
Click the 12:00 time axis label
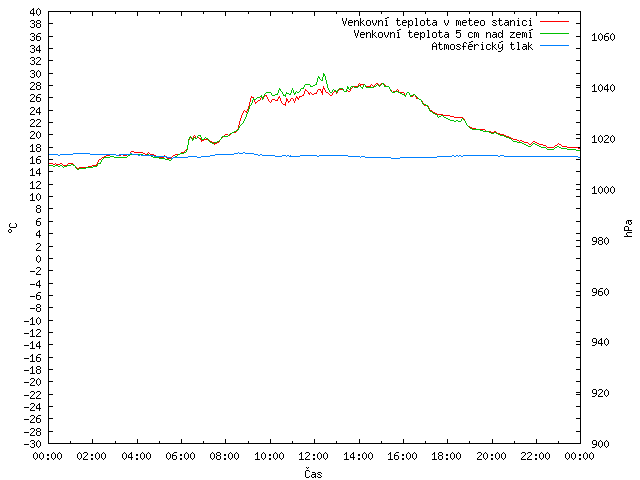[313, 456]
